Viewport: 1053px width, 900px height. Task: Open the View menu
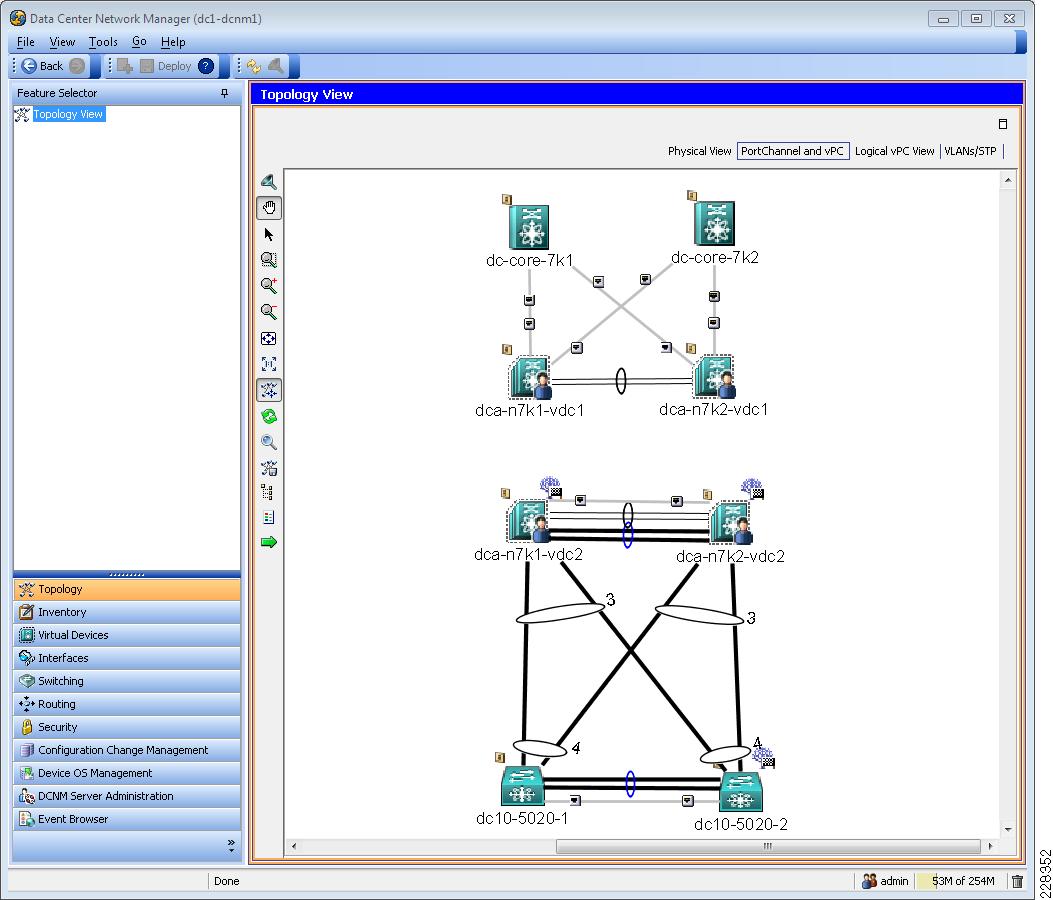point(62,42)
